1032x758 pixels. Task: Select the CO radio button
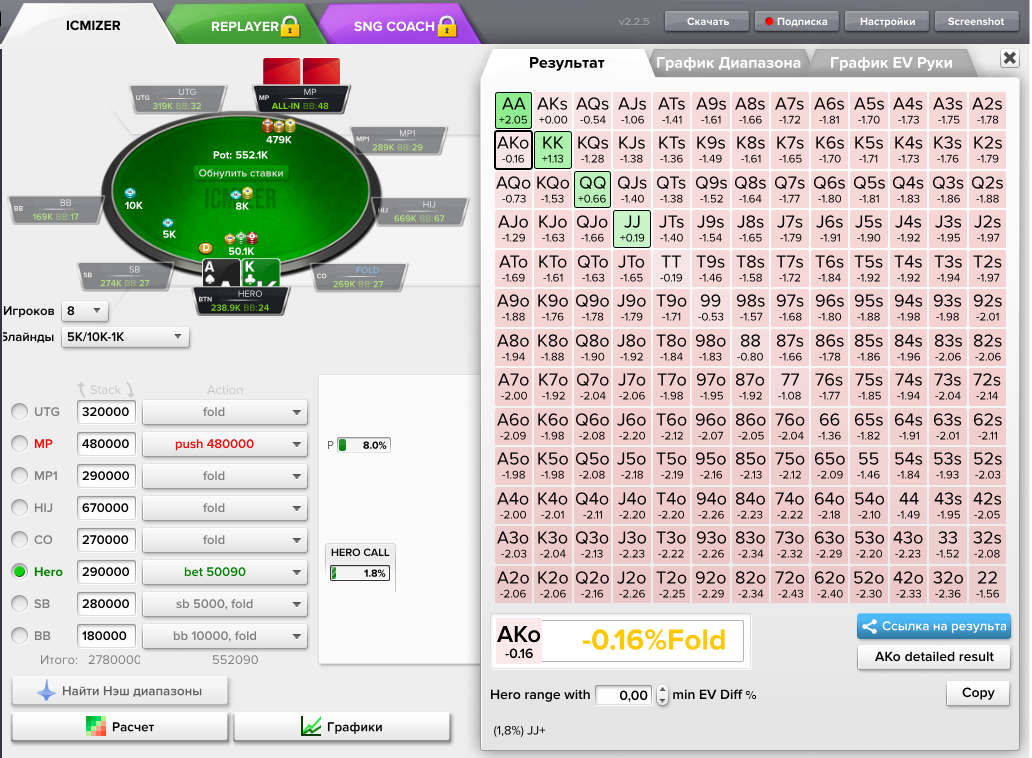pyautogui.click(x=20, y=540)
